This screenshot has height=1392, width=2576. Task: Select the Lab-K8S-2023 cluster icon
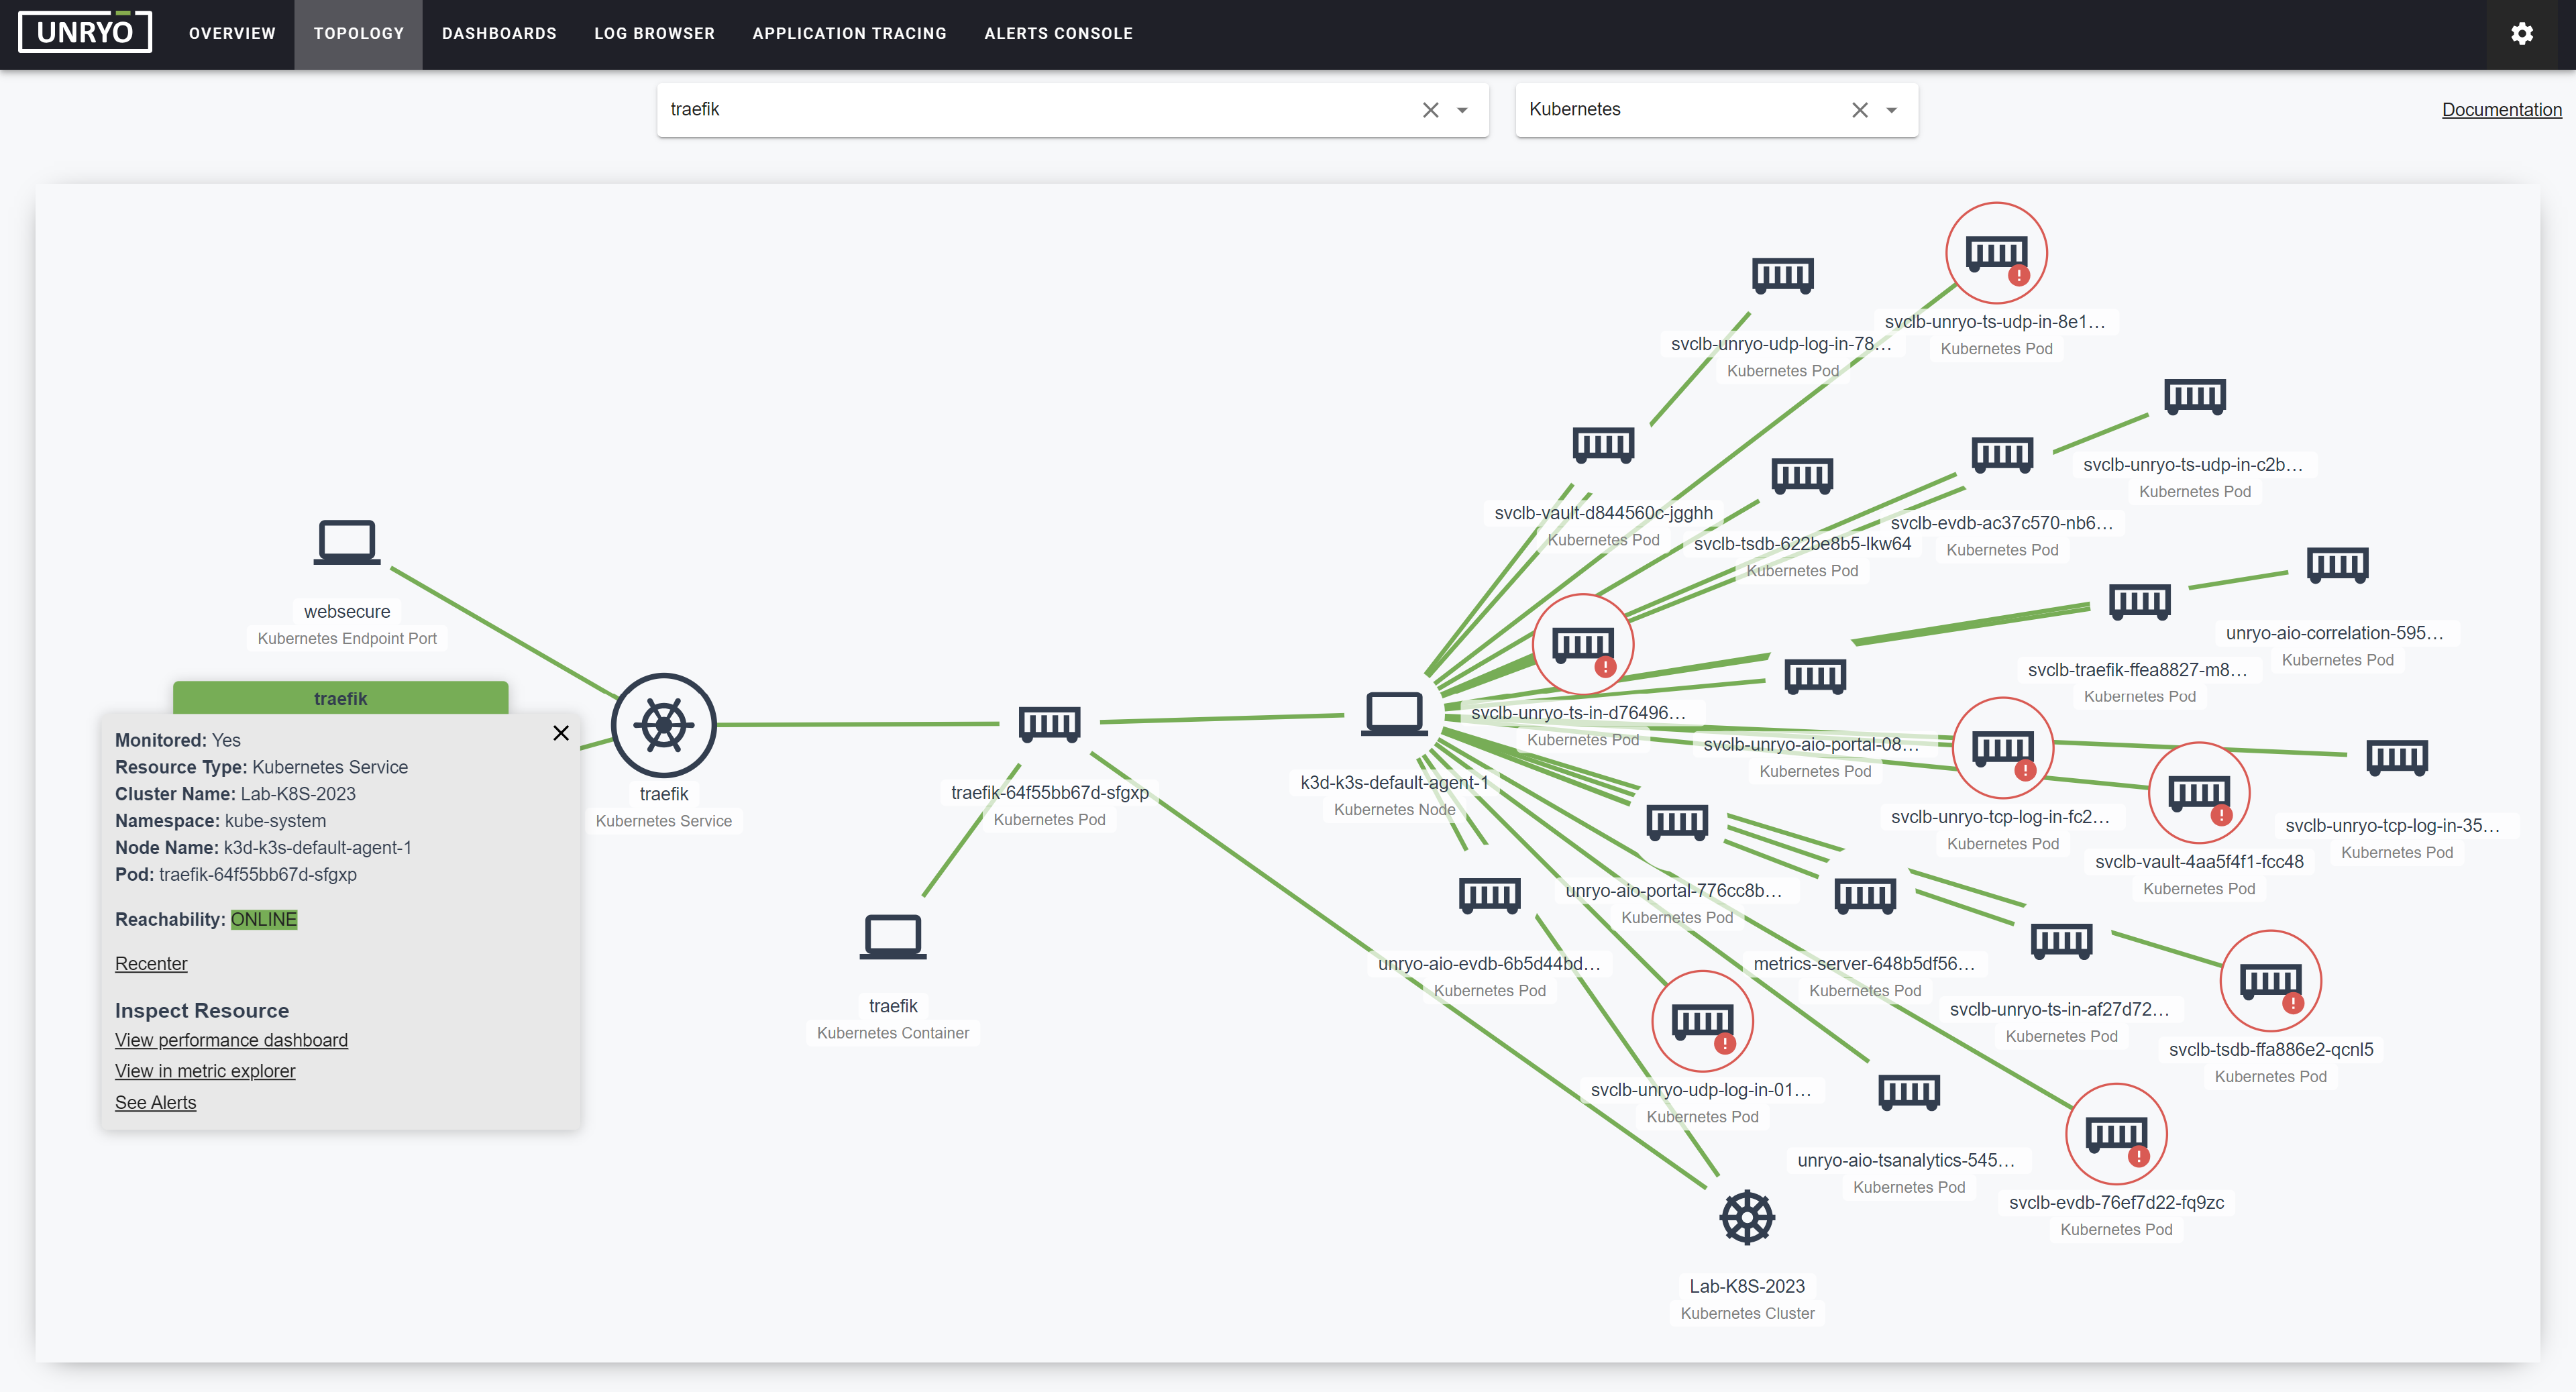click(1747, 1217)
